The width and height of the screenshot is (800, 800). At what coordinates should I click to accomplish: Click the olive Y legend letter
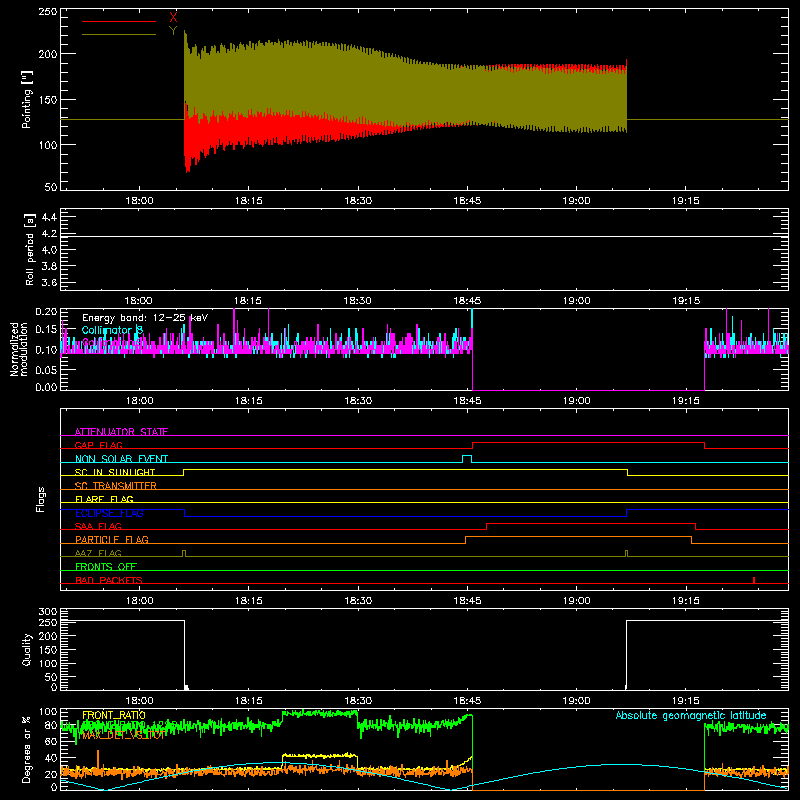173,31
